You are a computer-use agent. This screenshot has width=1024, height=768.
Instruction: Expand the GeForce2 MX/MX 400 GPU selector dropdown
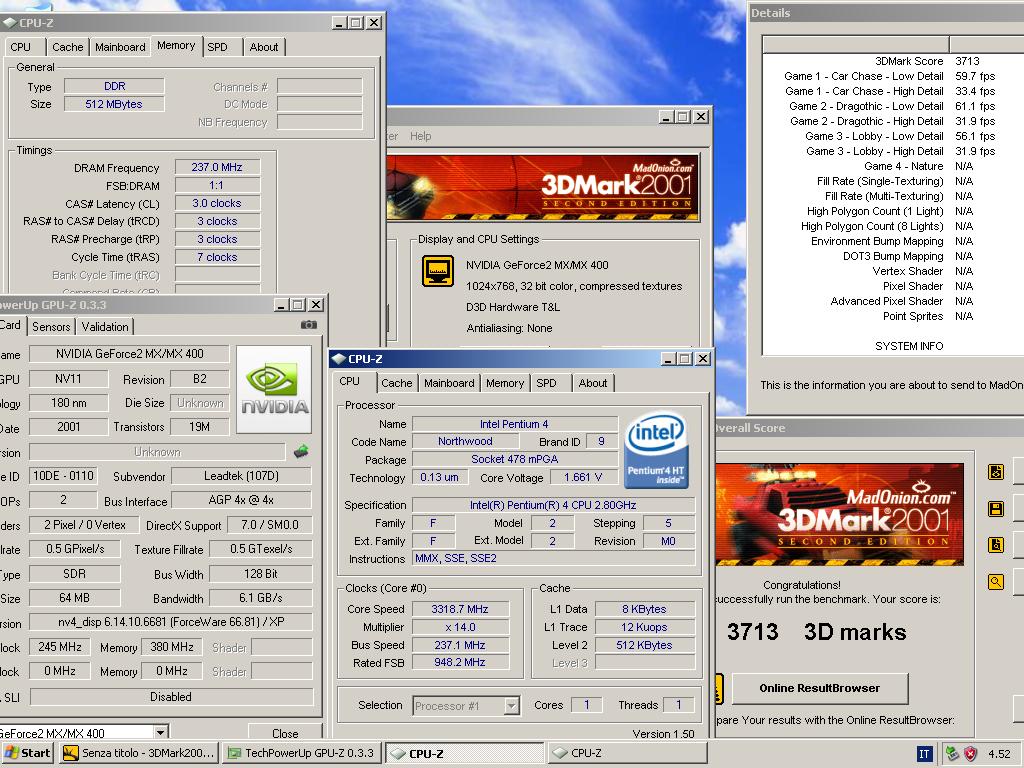click(161, 732)
